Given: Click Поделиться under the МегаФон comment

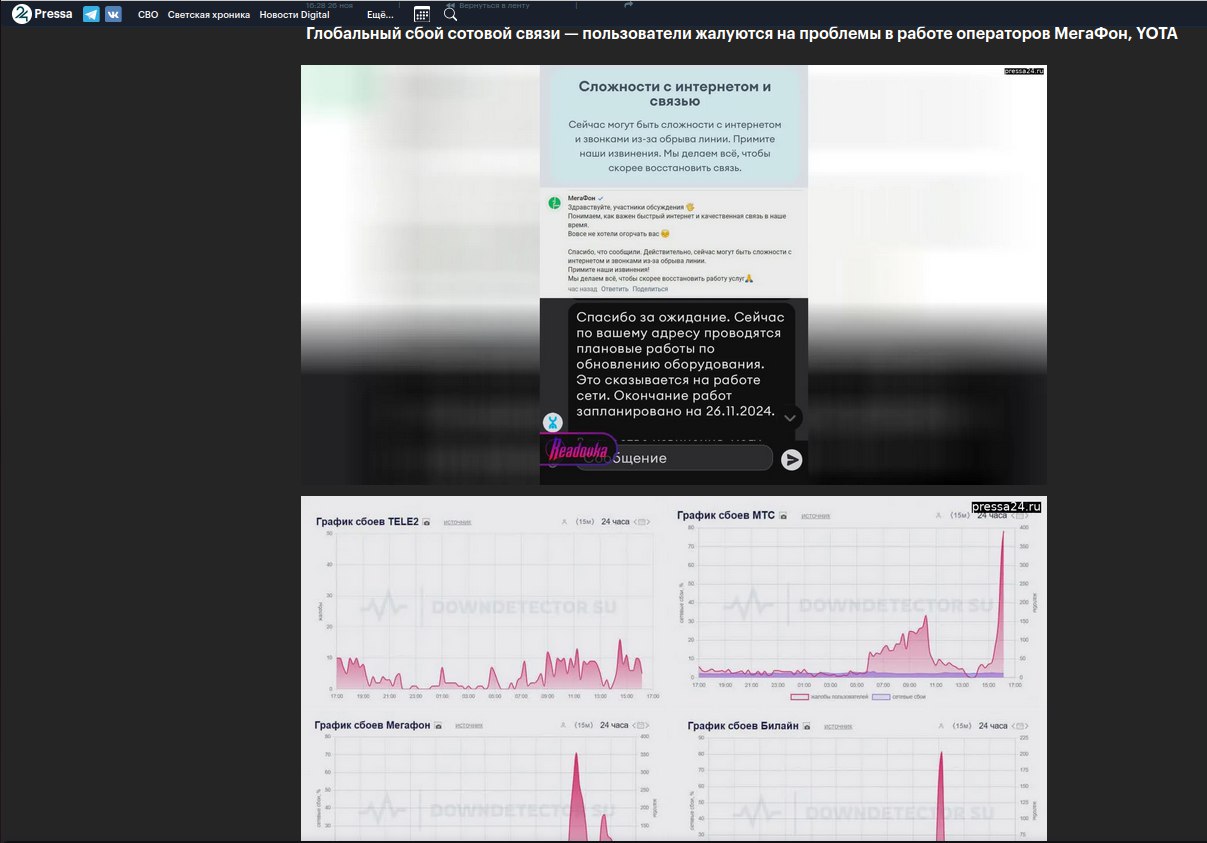Looking at the screenshot, I should [x=650, y=289].
